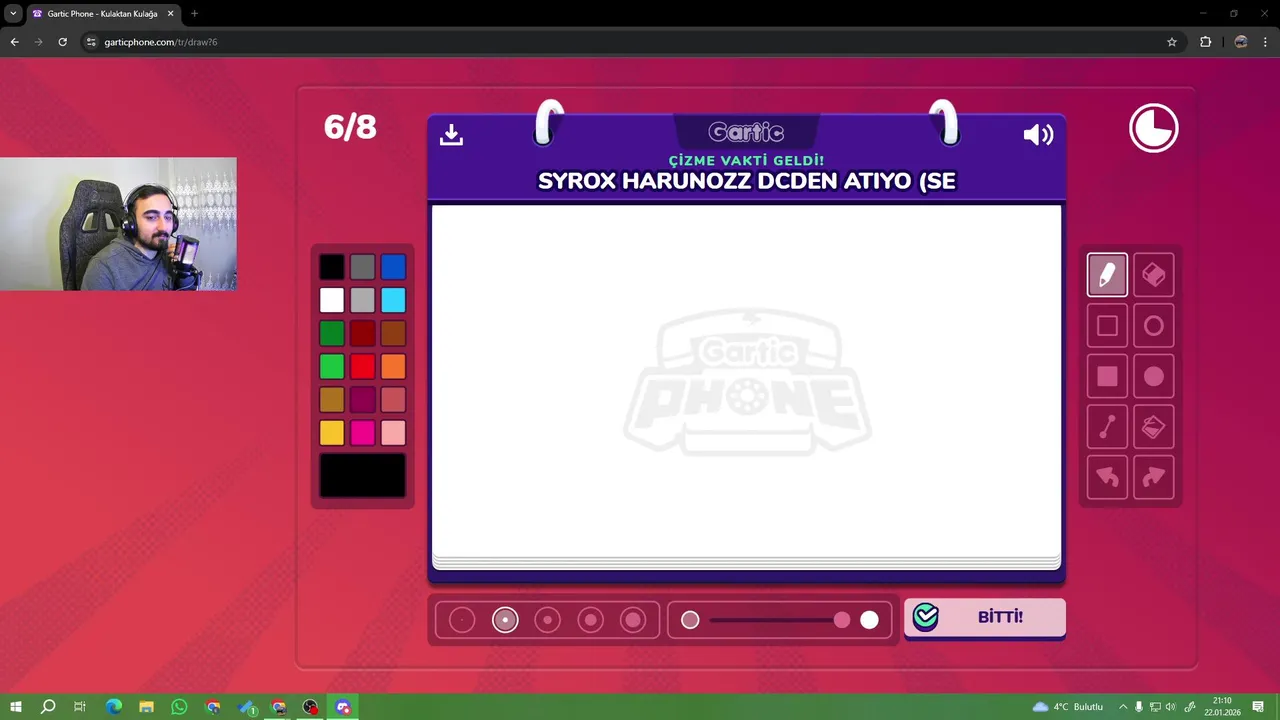Pick the light pink color swatch
Image resolution: width=1280 pixels, height=720 pixels.
(393, 433)
